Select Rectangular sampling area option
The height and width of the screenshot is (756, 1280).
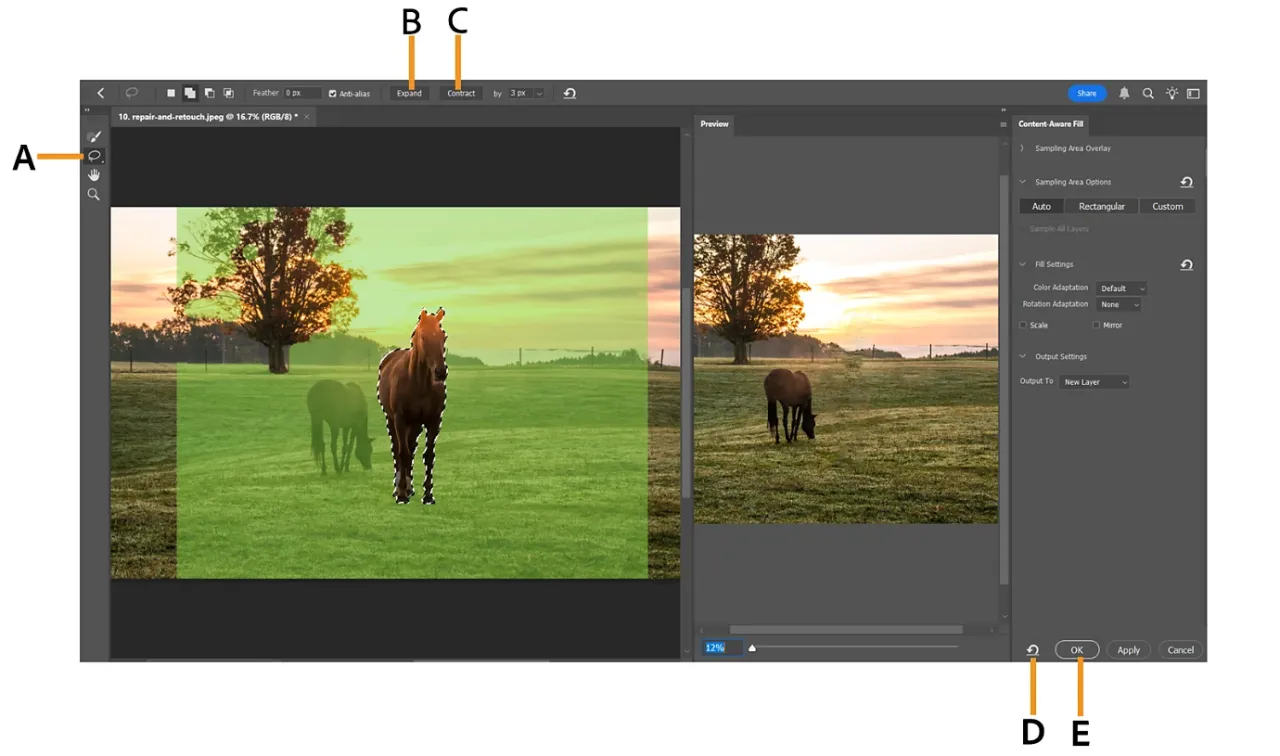tap(1101, 206)
